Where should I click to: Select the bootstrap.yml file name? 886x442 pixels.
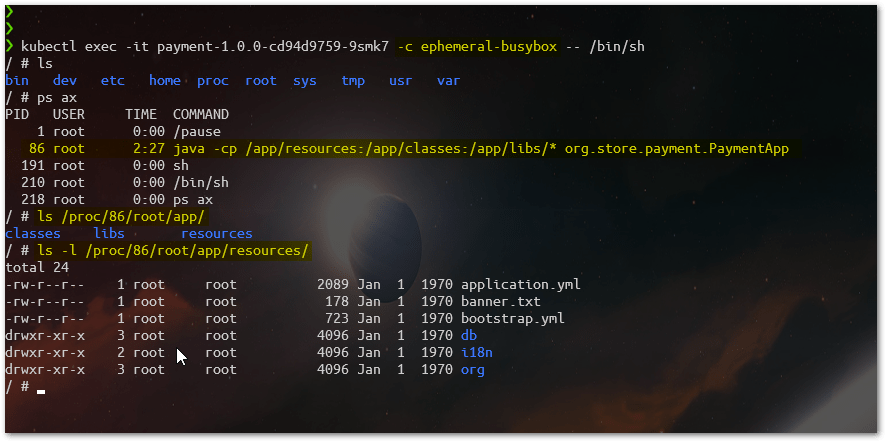(512, 319)
